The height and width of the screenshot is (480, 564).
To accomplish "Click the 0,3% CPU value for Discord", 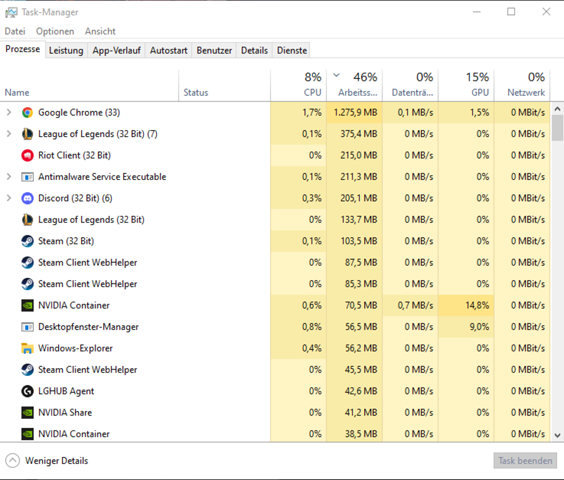I will pyautogui.click(x=311, y=198).
